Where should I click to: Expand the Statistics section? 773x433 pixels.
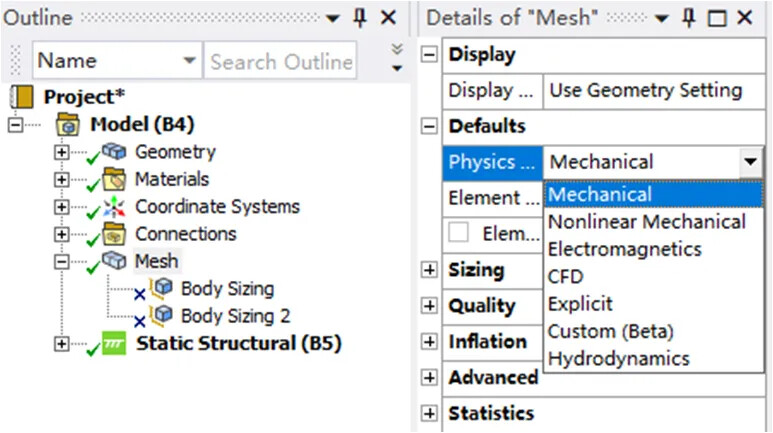[x=430, y=414]
